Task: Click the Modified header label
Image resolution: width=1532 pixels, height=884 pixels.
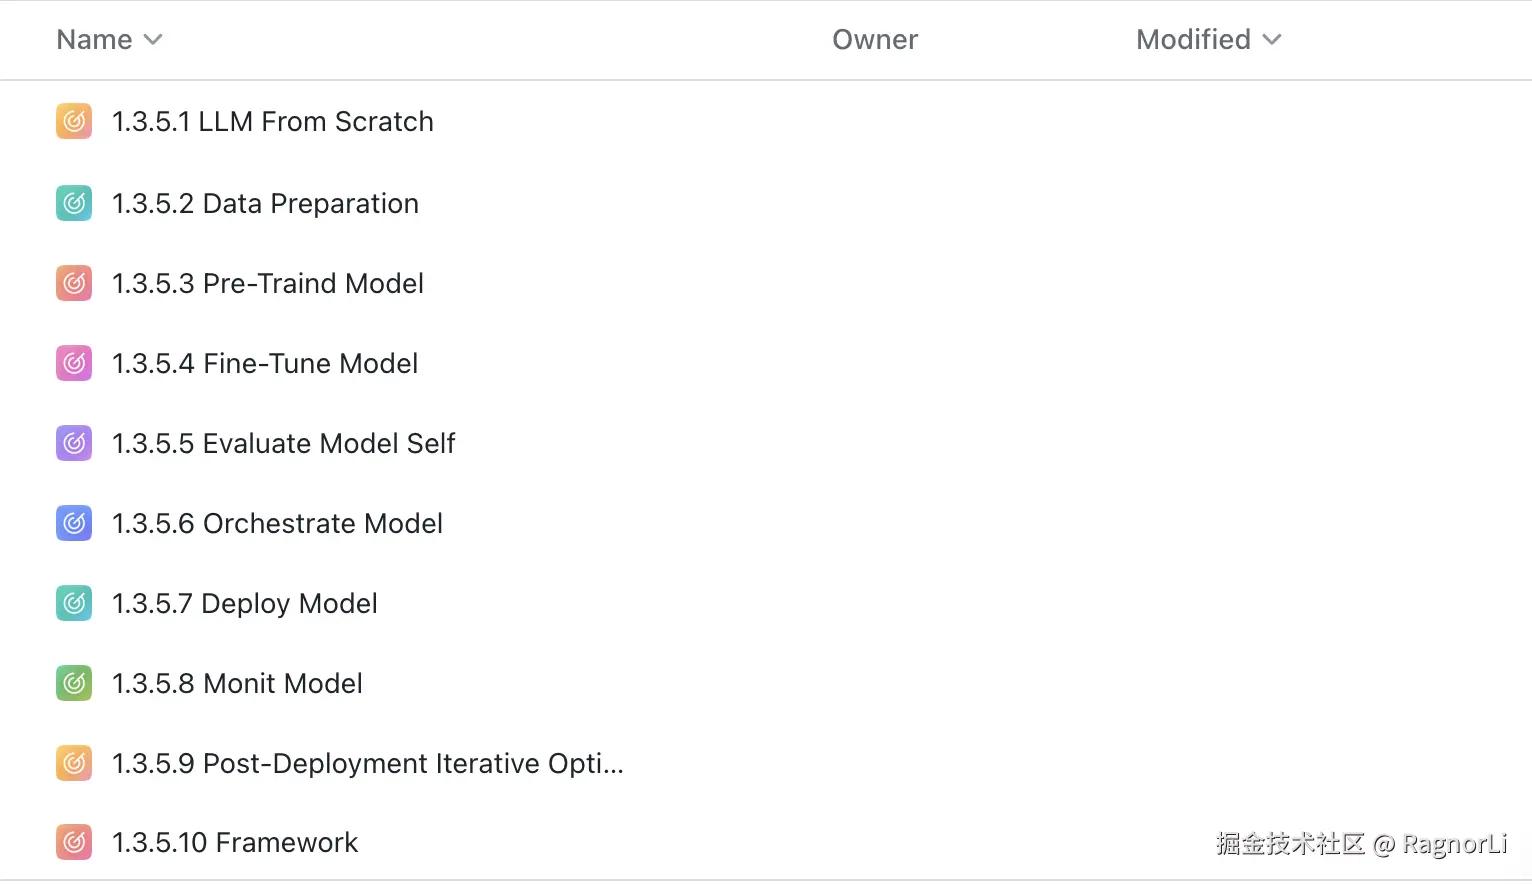Action: [1193, 40]
